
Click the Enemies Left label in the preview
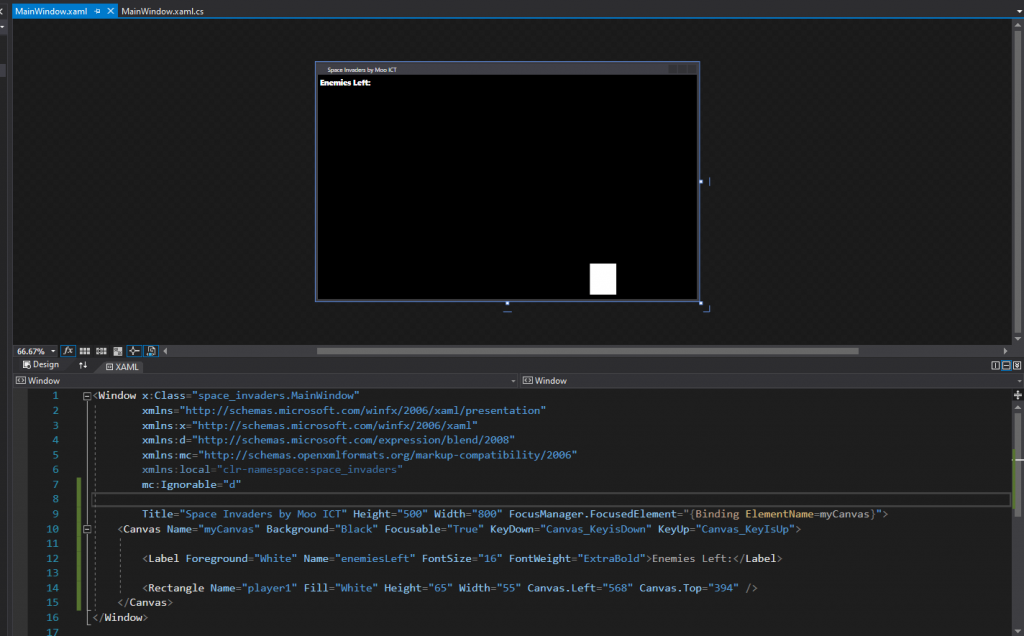click(345, 81)
